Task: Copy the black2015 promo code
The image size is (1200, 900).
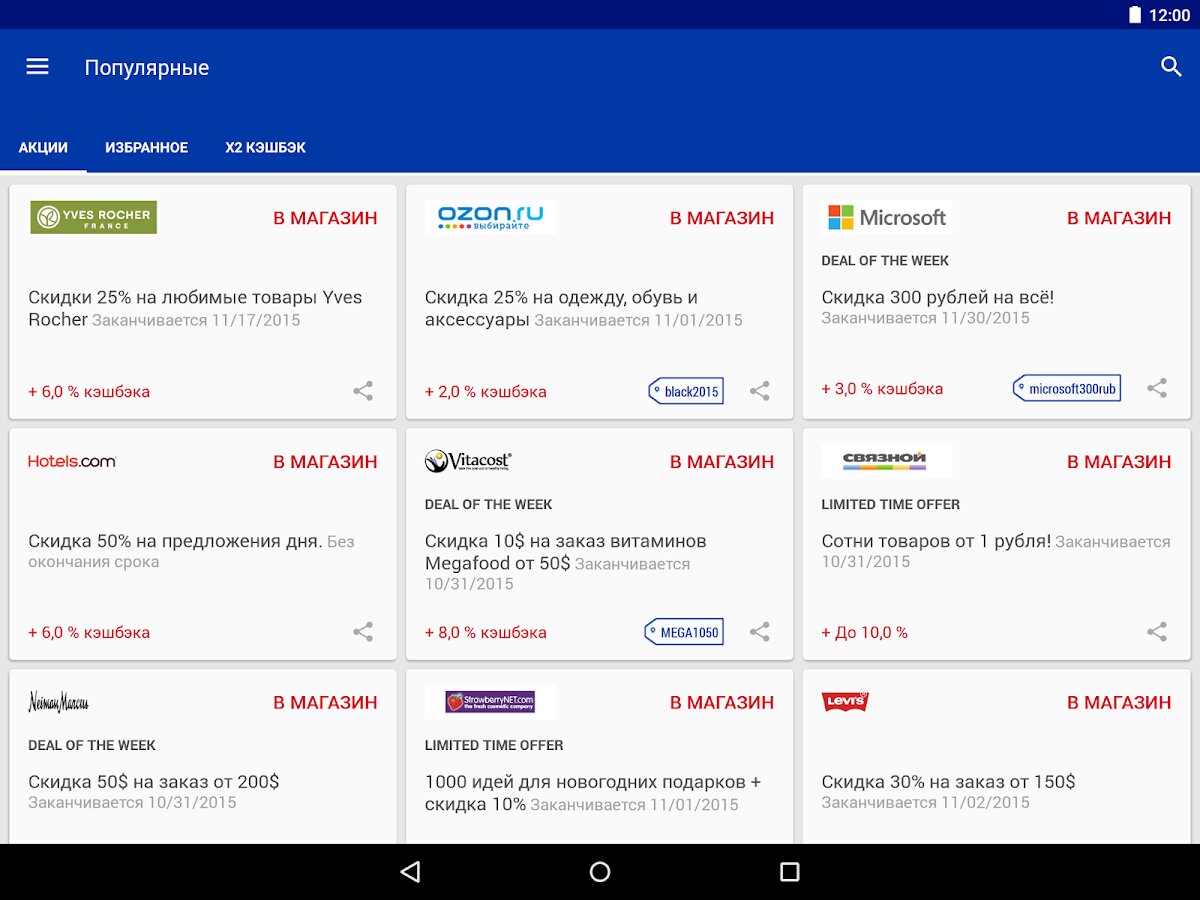Action: (686, 391)
